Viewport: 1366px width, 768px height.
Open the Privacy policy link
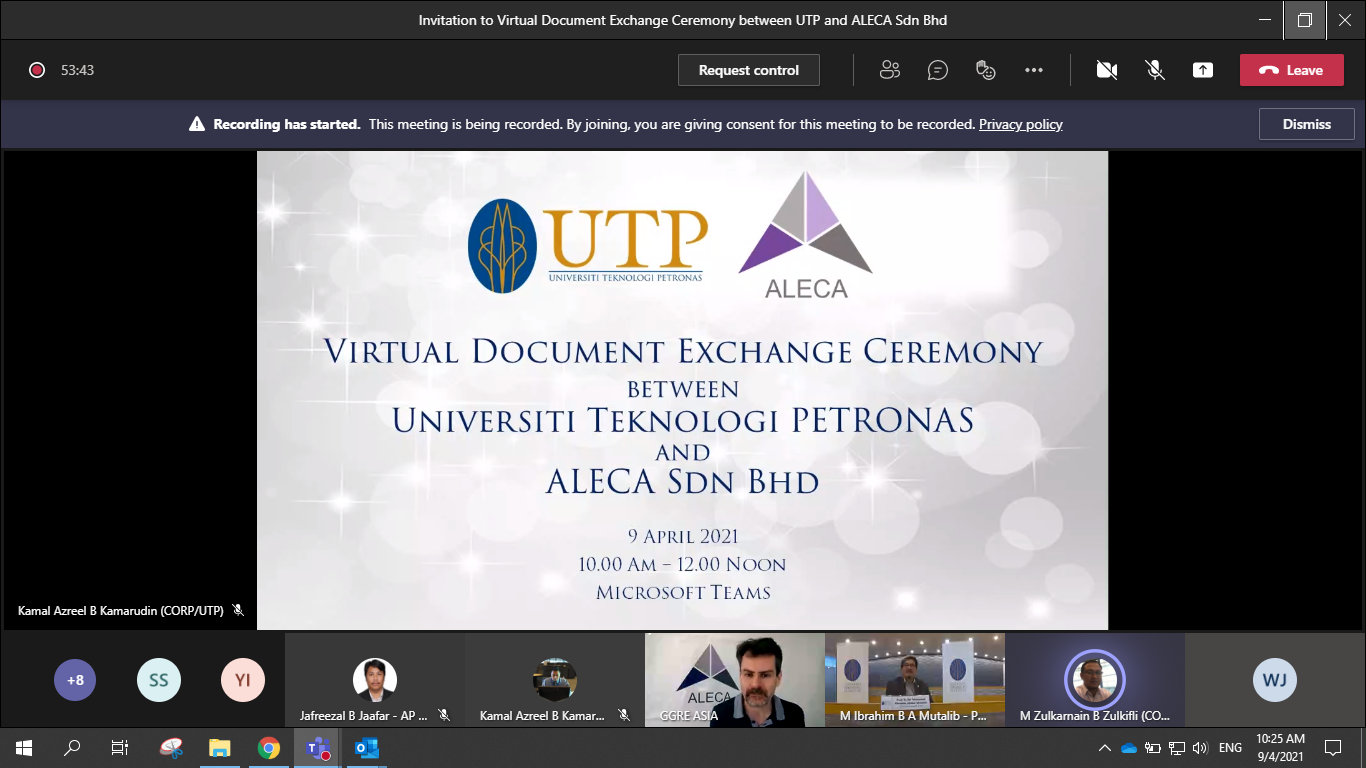(1020, 124)
